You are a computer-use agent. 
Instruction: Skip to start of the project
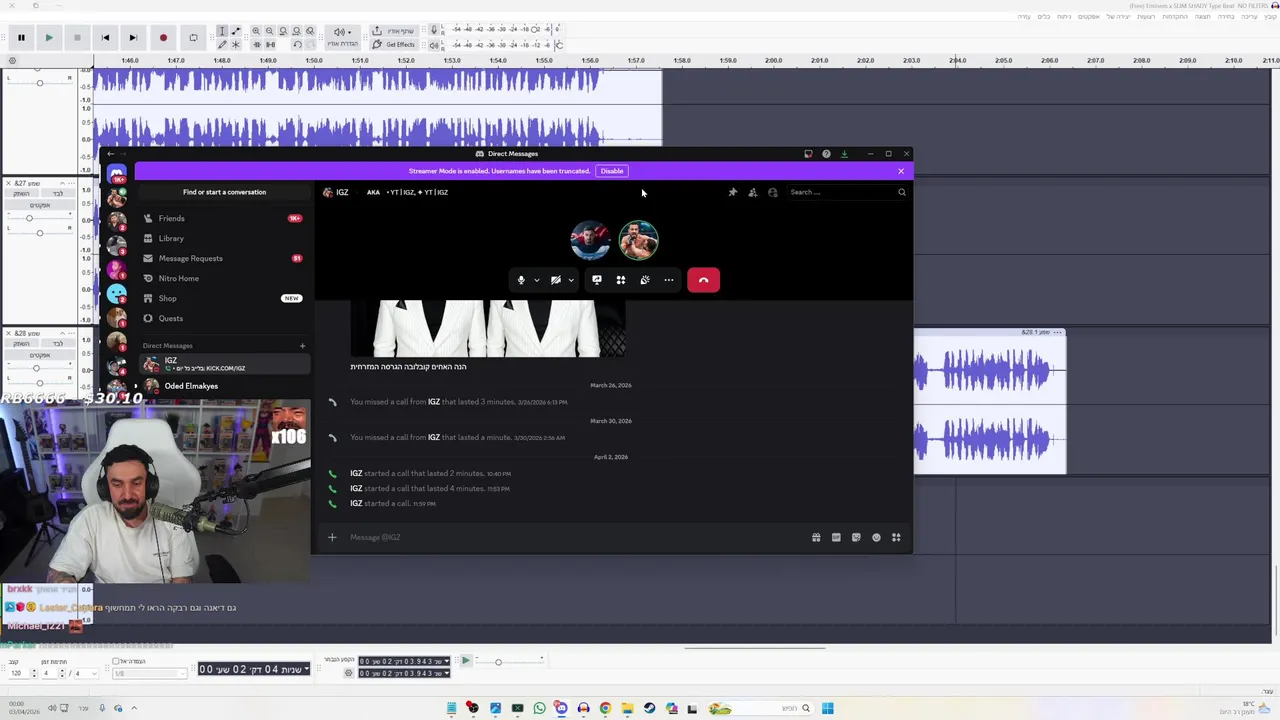pos(105,38)
